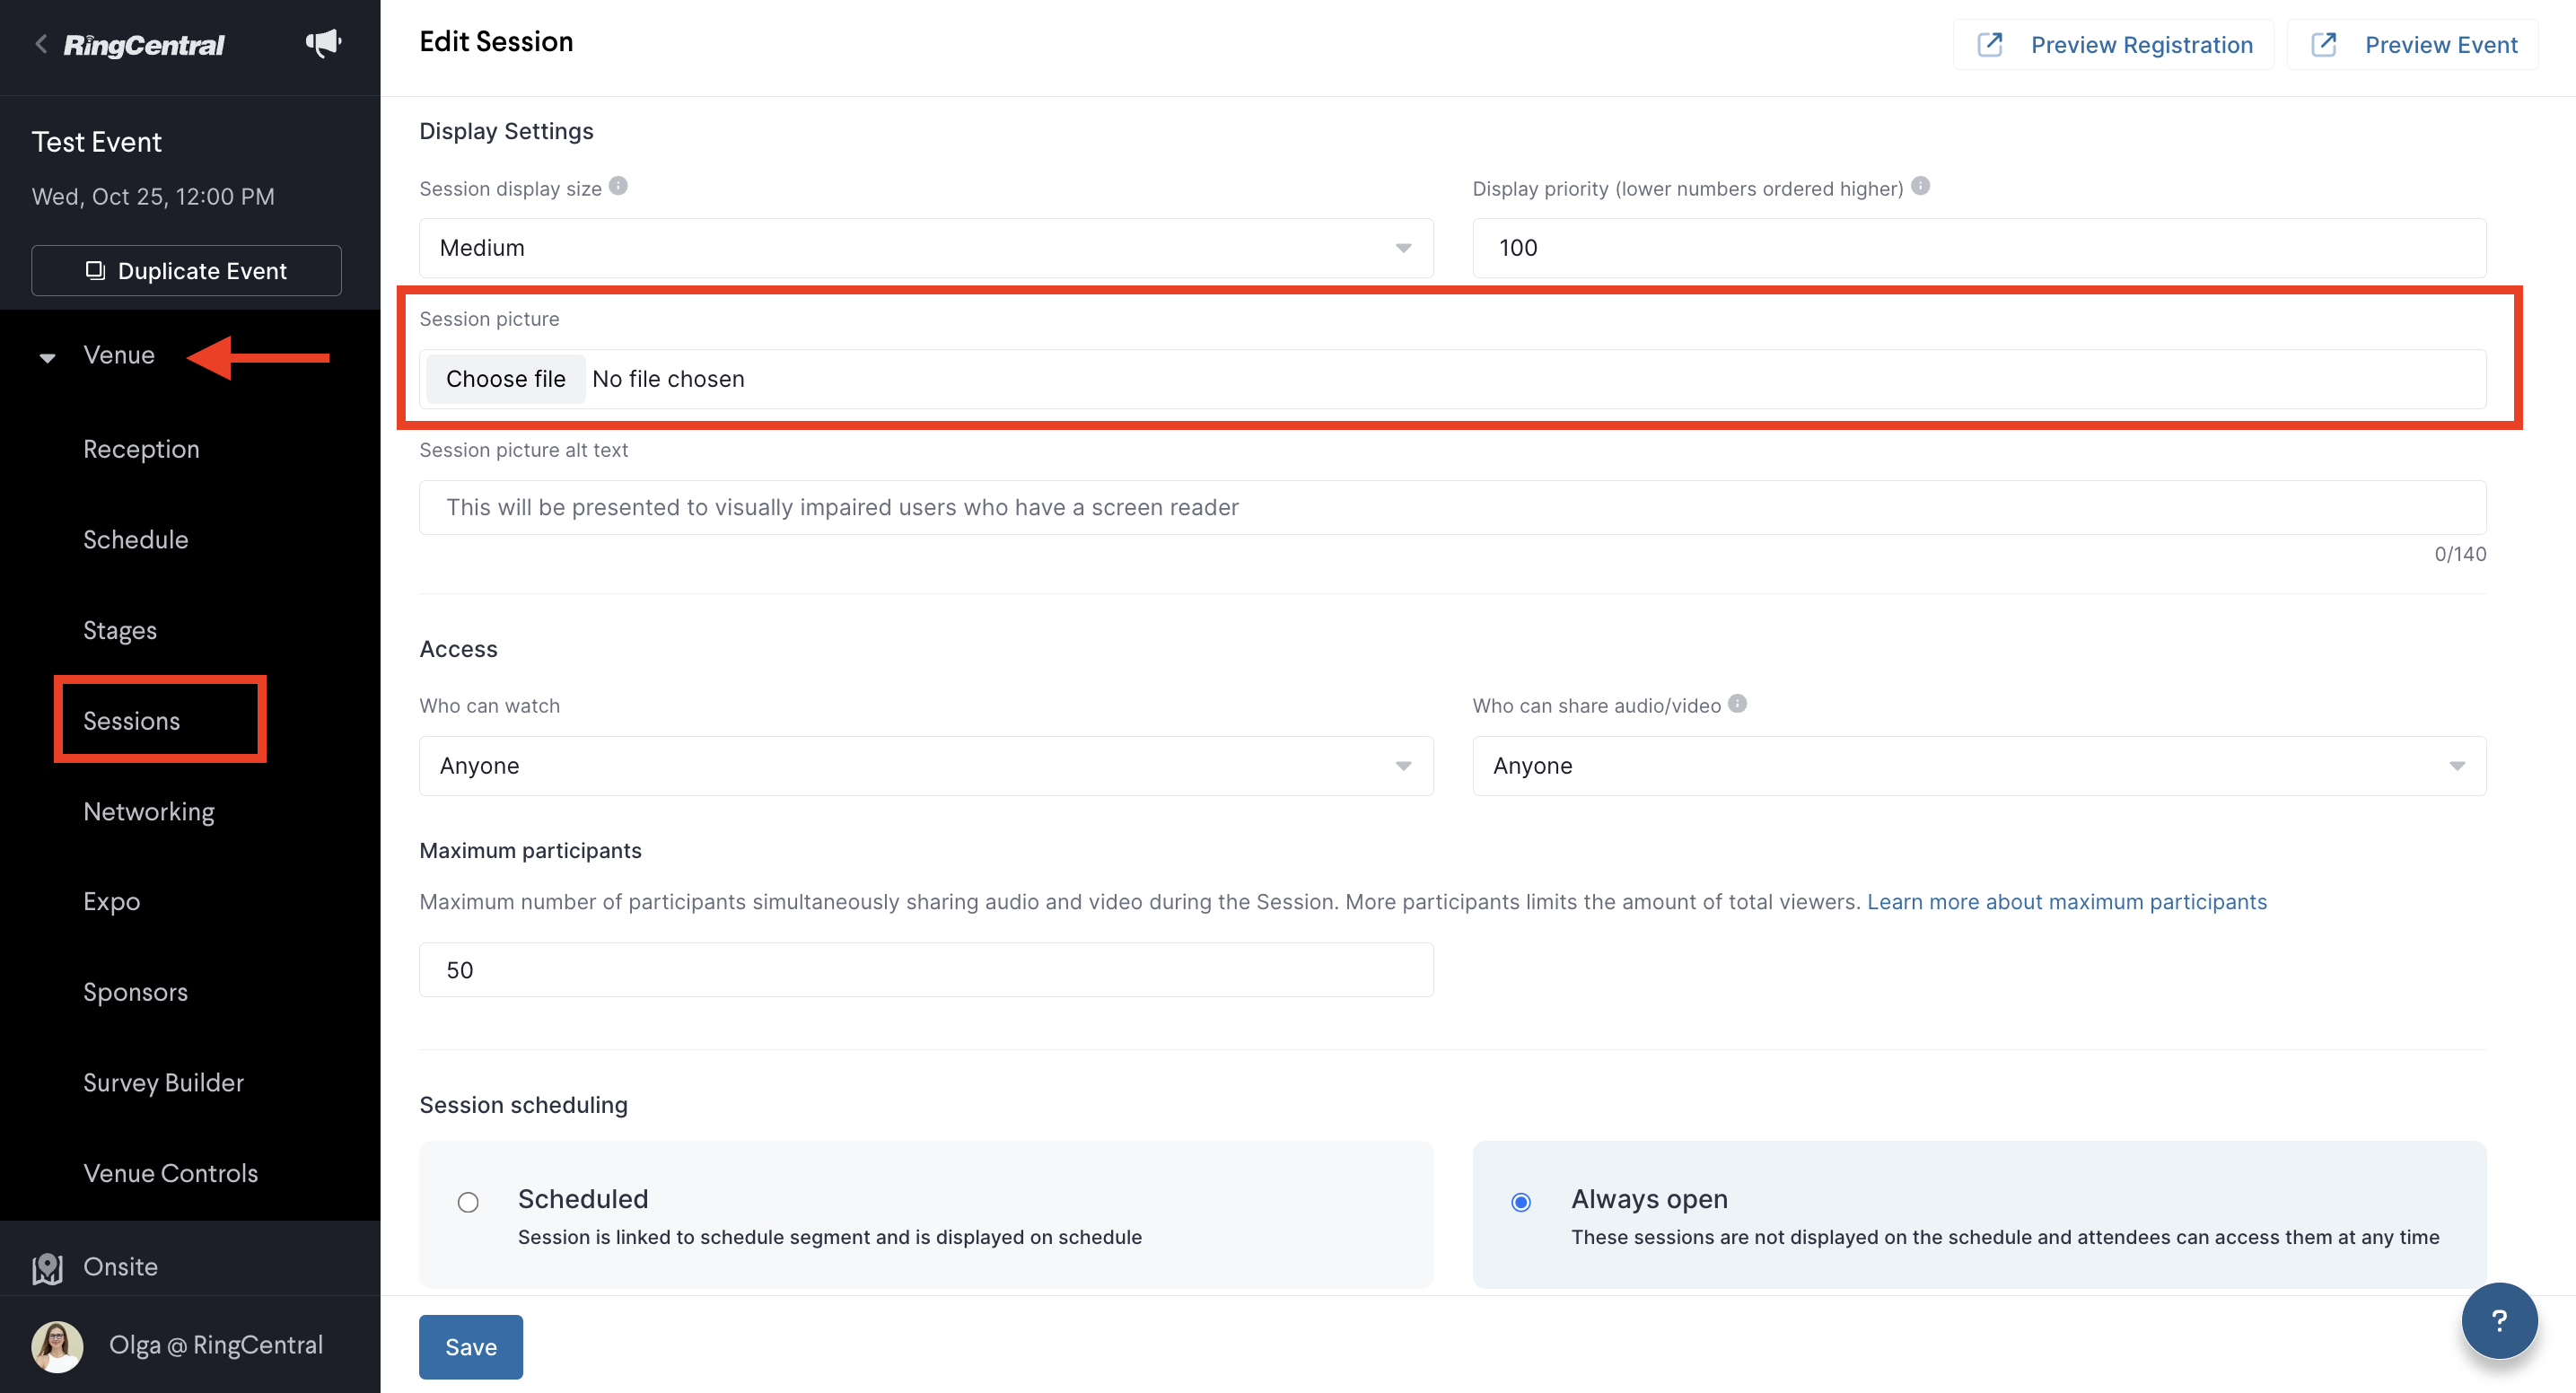The image size is (2576, 1393).
Task: Click the back chevron beside RingCentral logo
Action: pos(41,45)
